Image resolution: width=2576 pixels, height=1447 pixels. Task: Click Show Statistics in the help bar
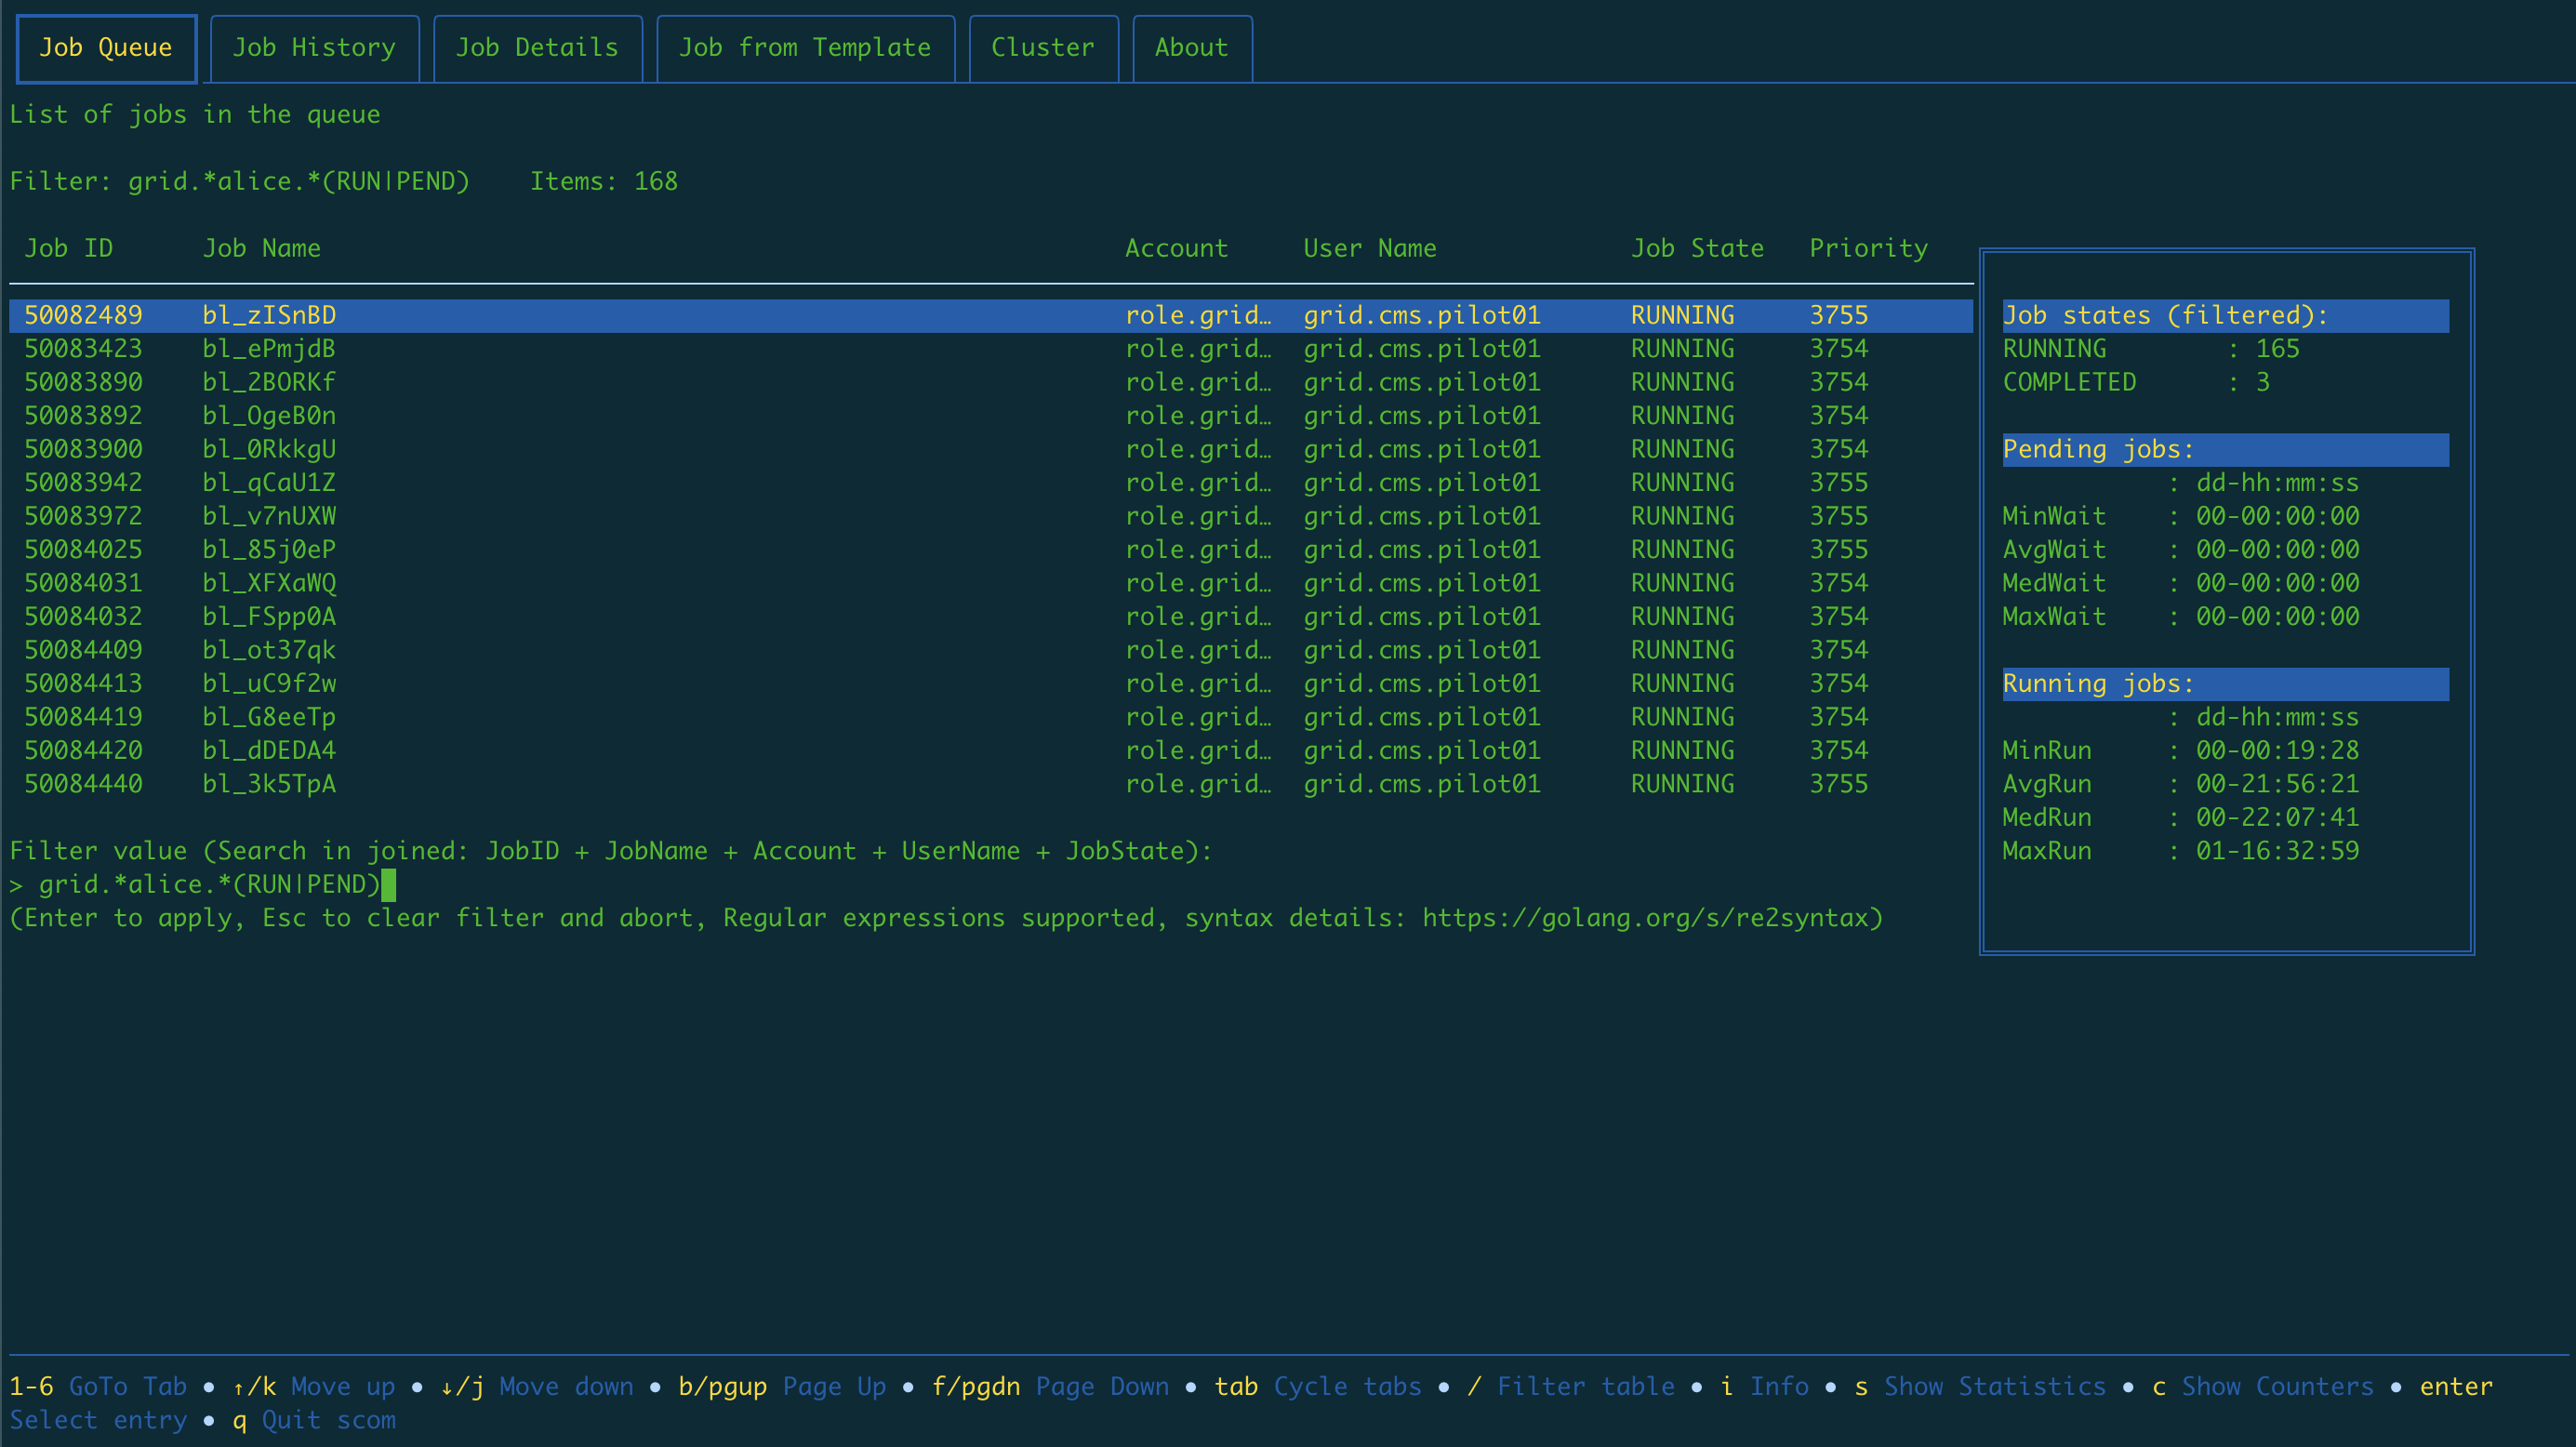pos(1994,1386)
